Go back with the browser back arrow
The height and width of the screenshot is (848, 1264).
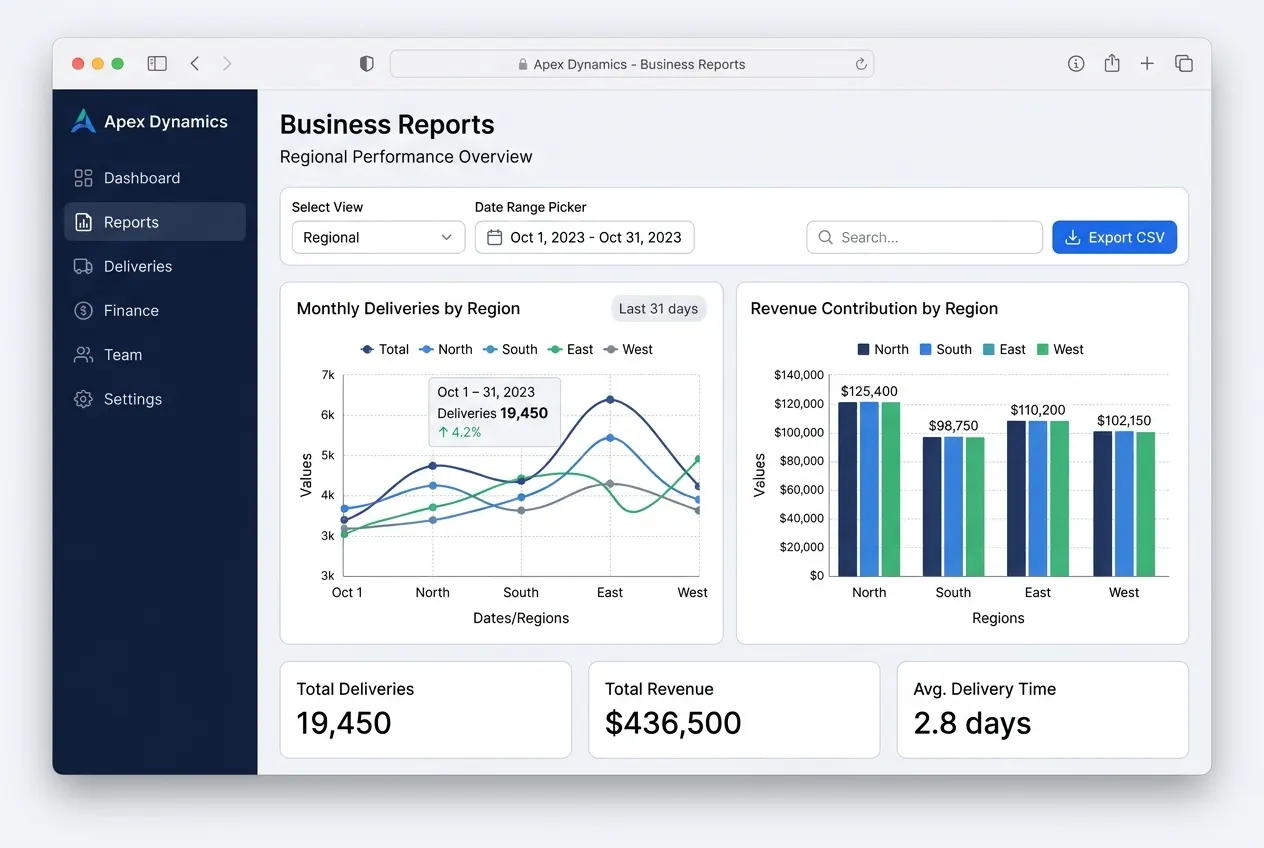(x=195, y=63)
